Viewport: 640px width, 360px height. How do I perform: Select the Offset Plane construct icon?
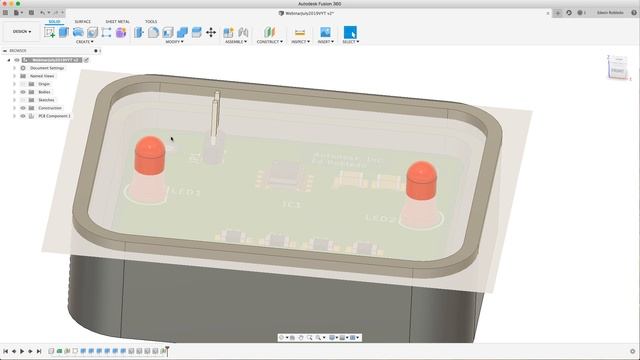pyautogui.click(x=269, y=32)
